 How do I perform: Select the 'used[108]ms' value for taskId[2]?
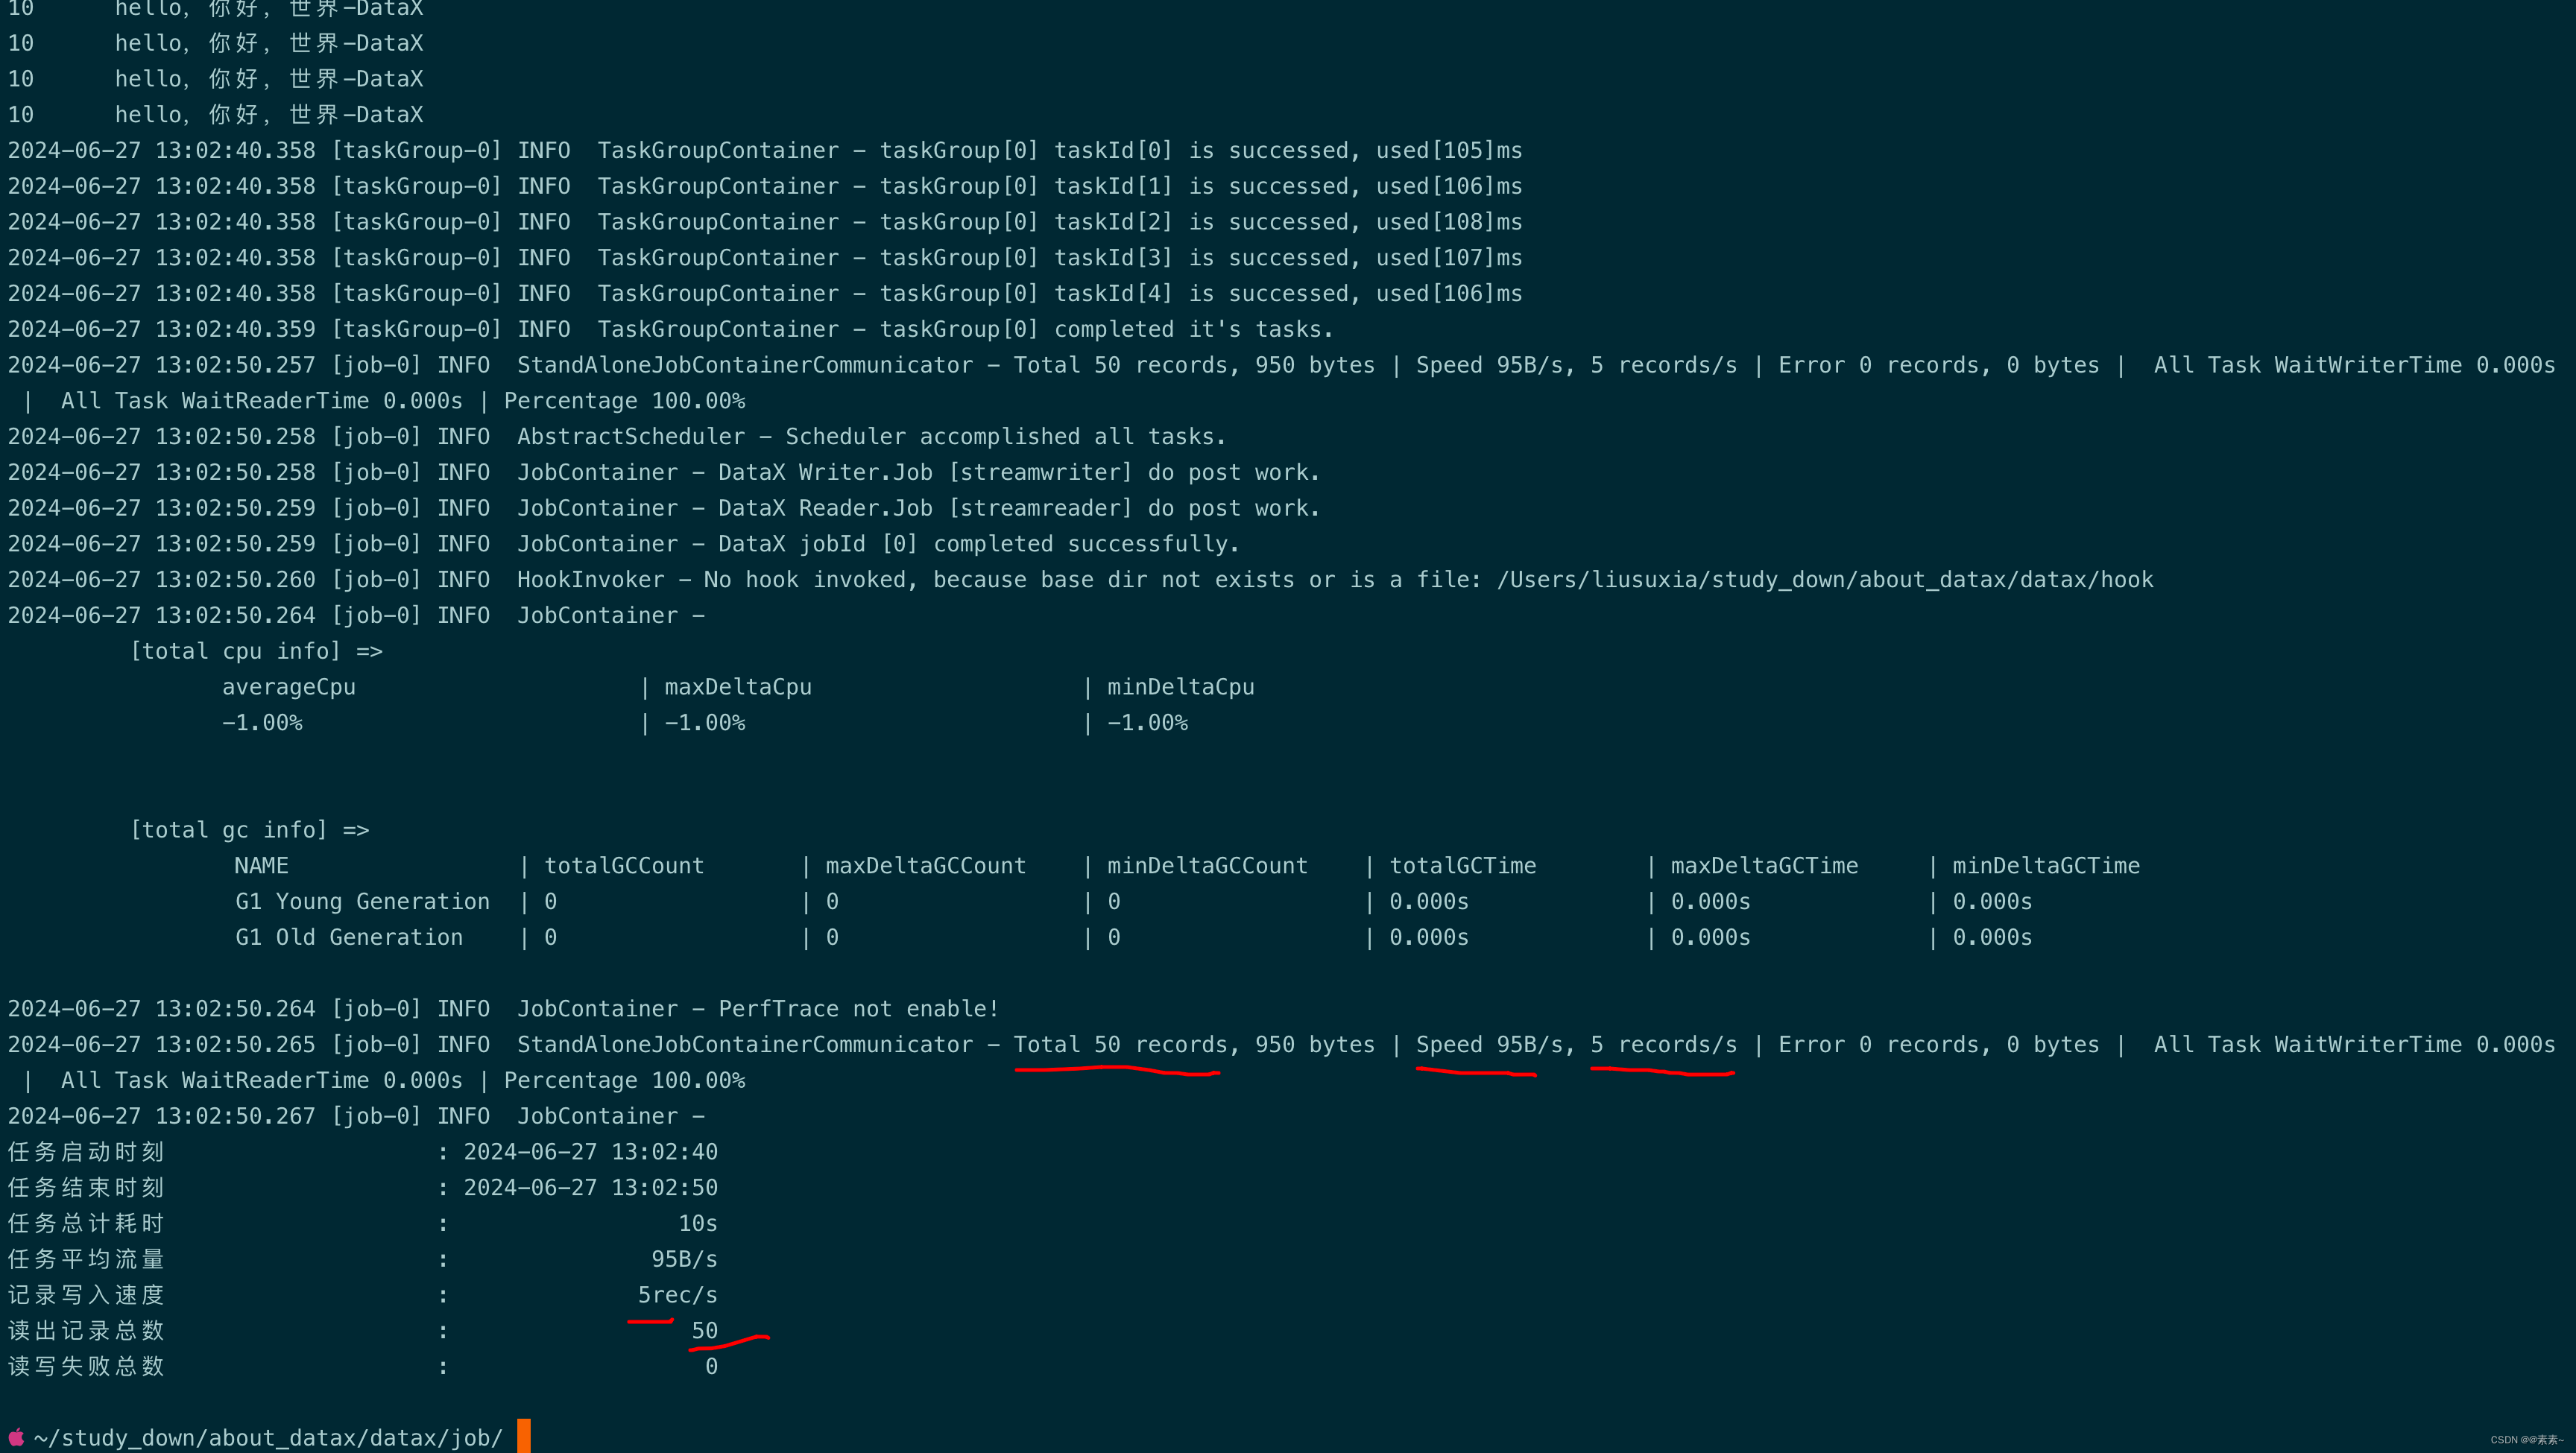tap(1449, 222)
